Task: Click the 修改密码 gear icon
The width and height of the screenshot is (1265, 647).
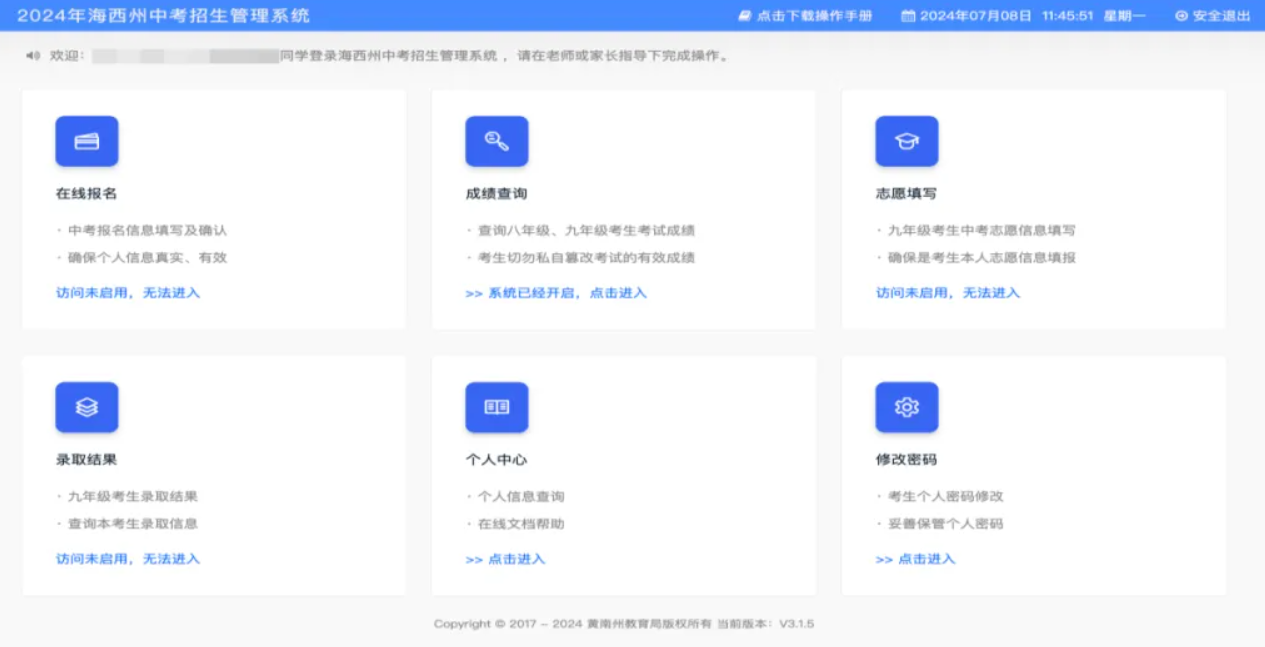Action: (907, 407)
